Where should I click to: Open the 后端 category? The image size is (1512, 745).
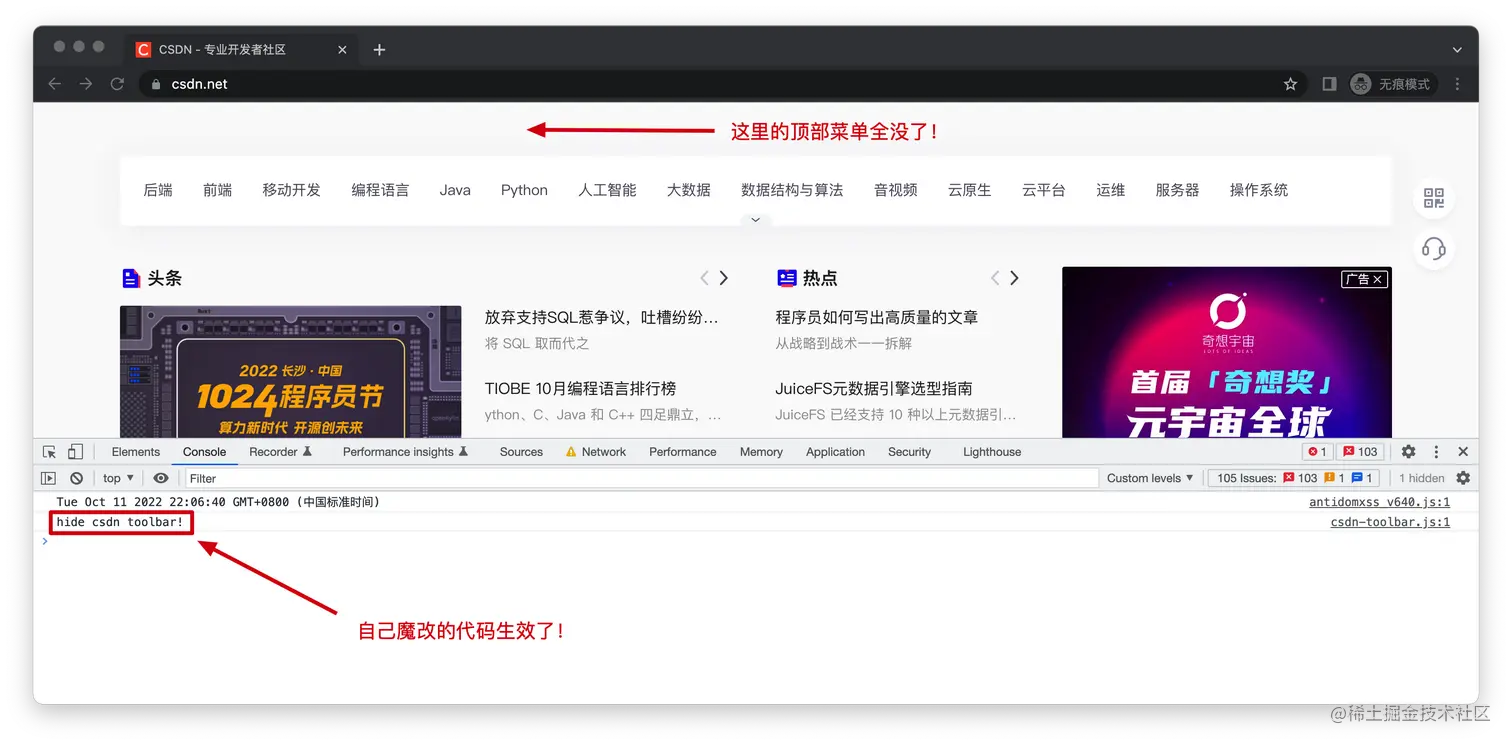158,190
